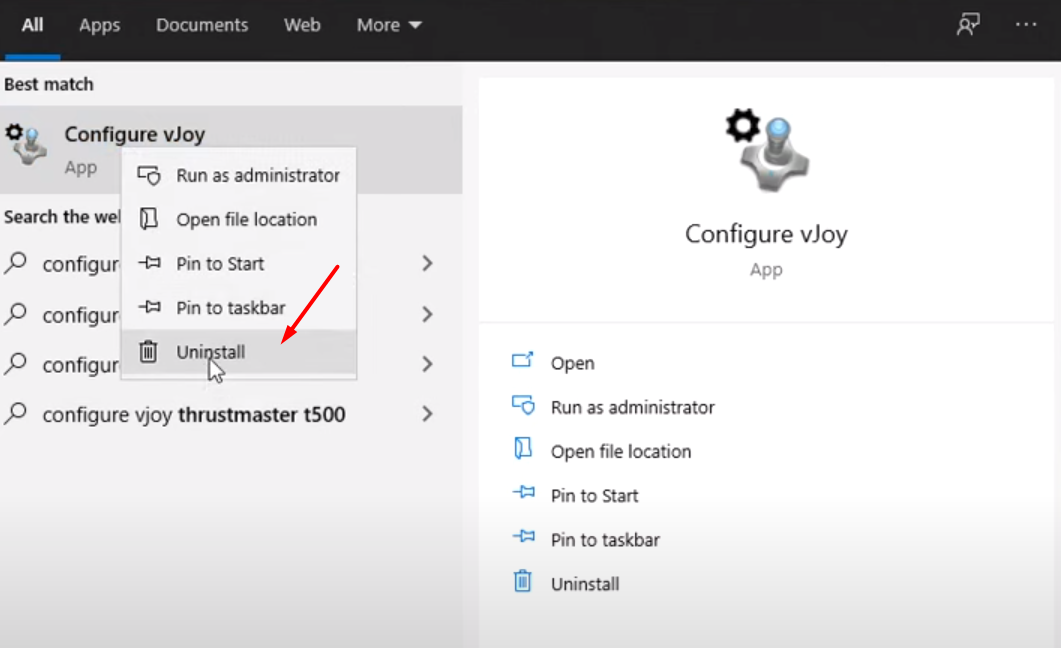Click the file location icon in context menu
Viewport: 1061px width, 648px height.
click(148, 219)
